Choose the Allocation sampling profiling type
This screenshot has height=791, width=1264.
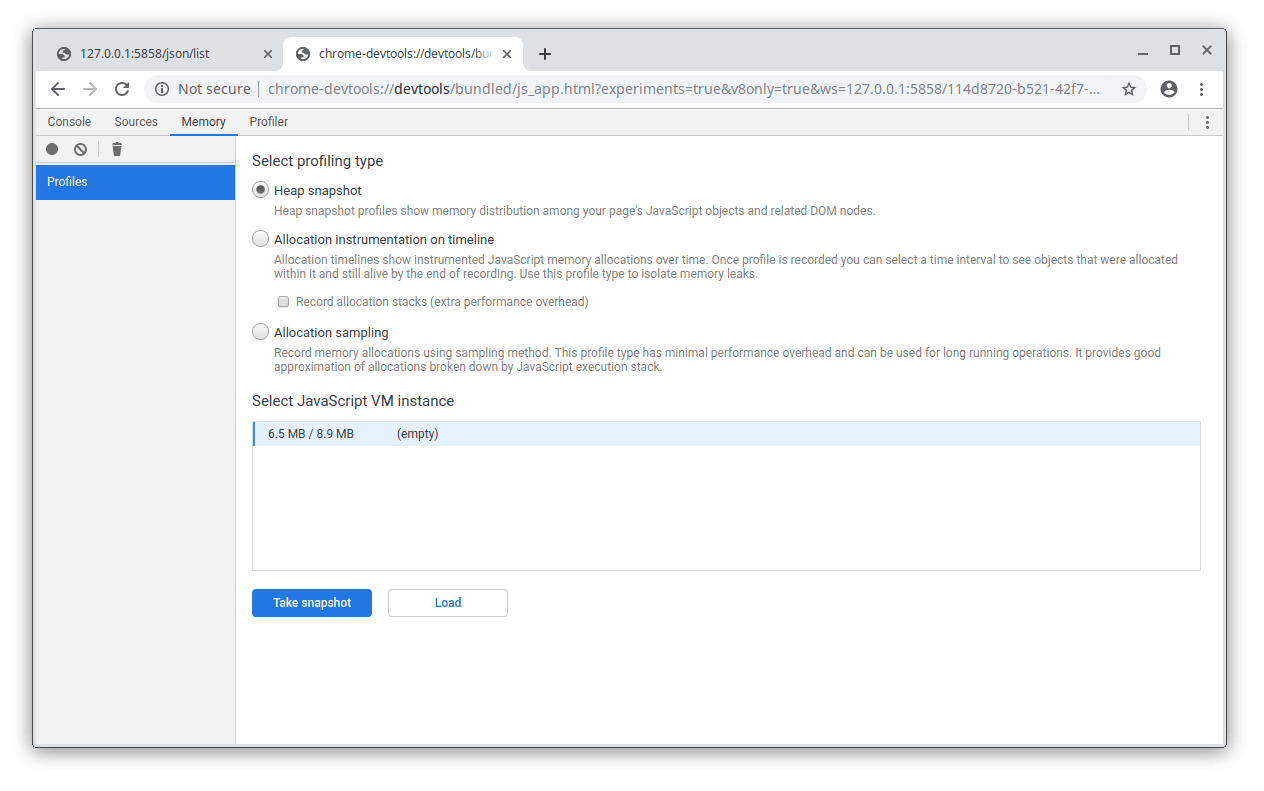click(261, 332)
